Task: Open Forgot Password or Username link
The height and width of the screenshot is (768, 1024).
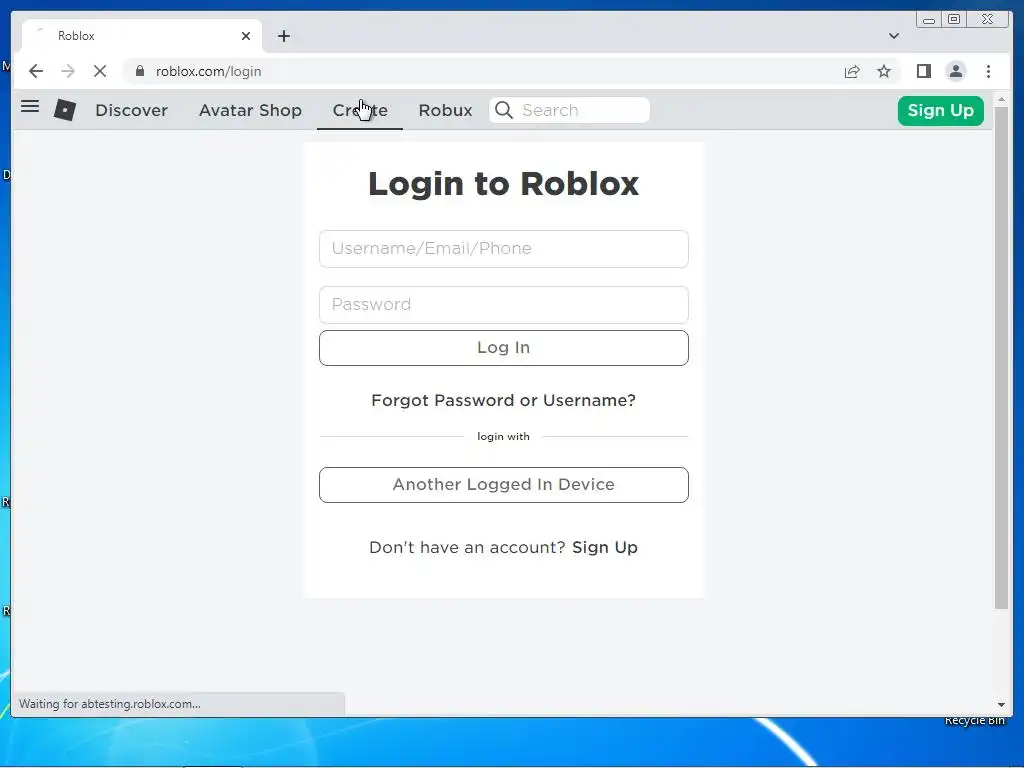Action: point(504,400)
